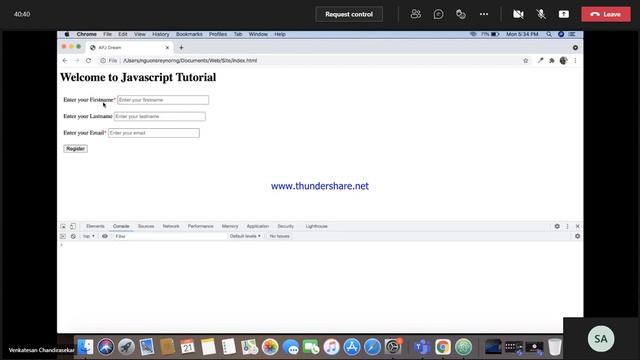
Task: Switch to the Application tab
Action: (x=258, y=226)
